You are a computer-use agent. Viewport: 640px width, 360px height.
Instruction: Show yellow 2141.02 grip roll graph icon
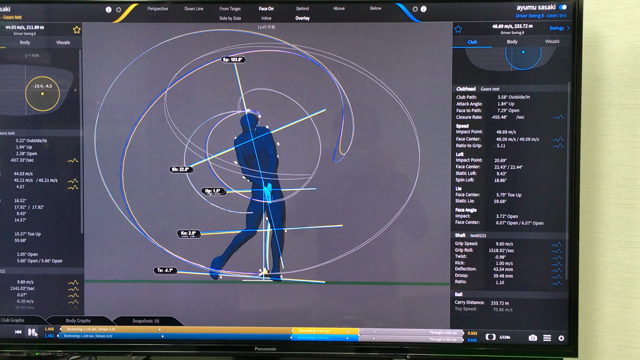pos(73,289)
